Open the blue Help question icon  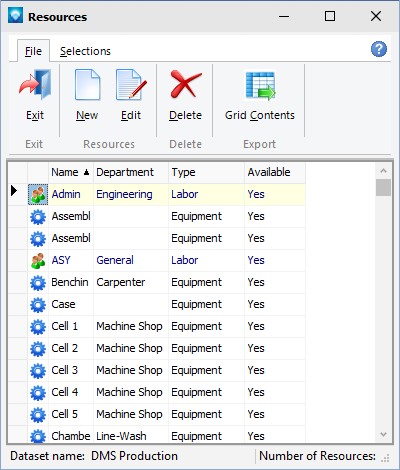379,49
